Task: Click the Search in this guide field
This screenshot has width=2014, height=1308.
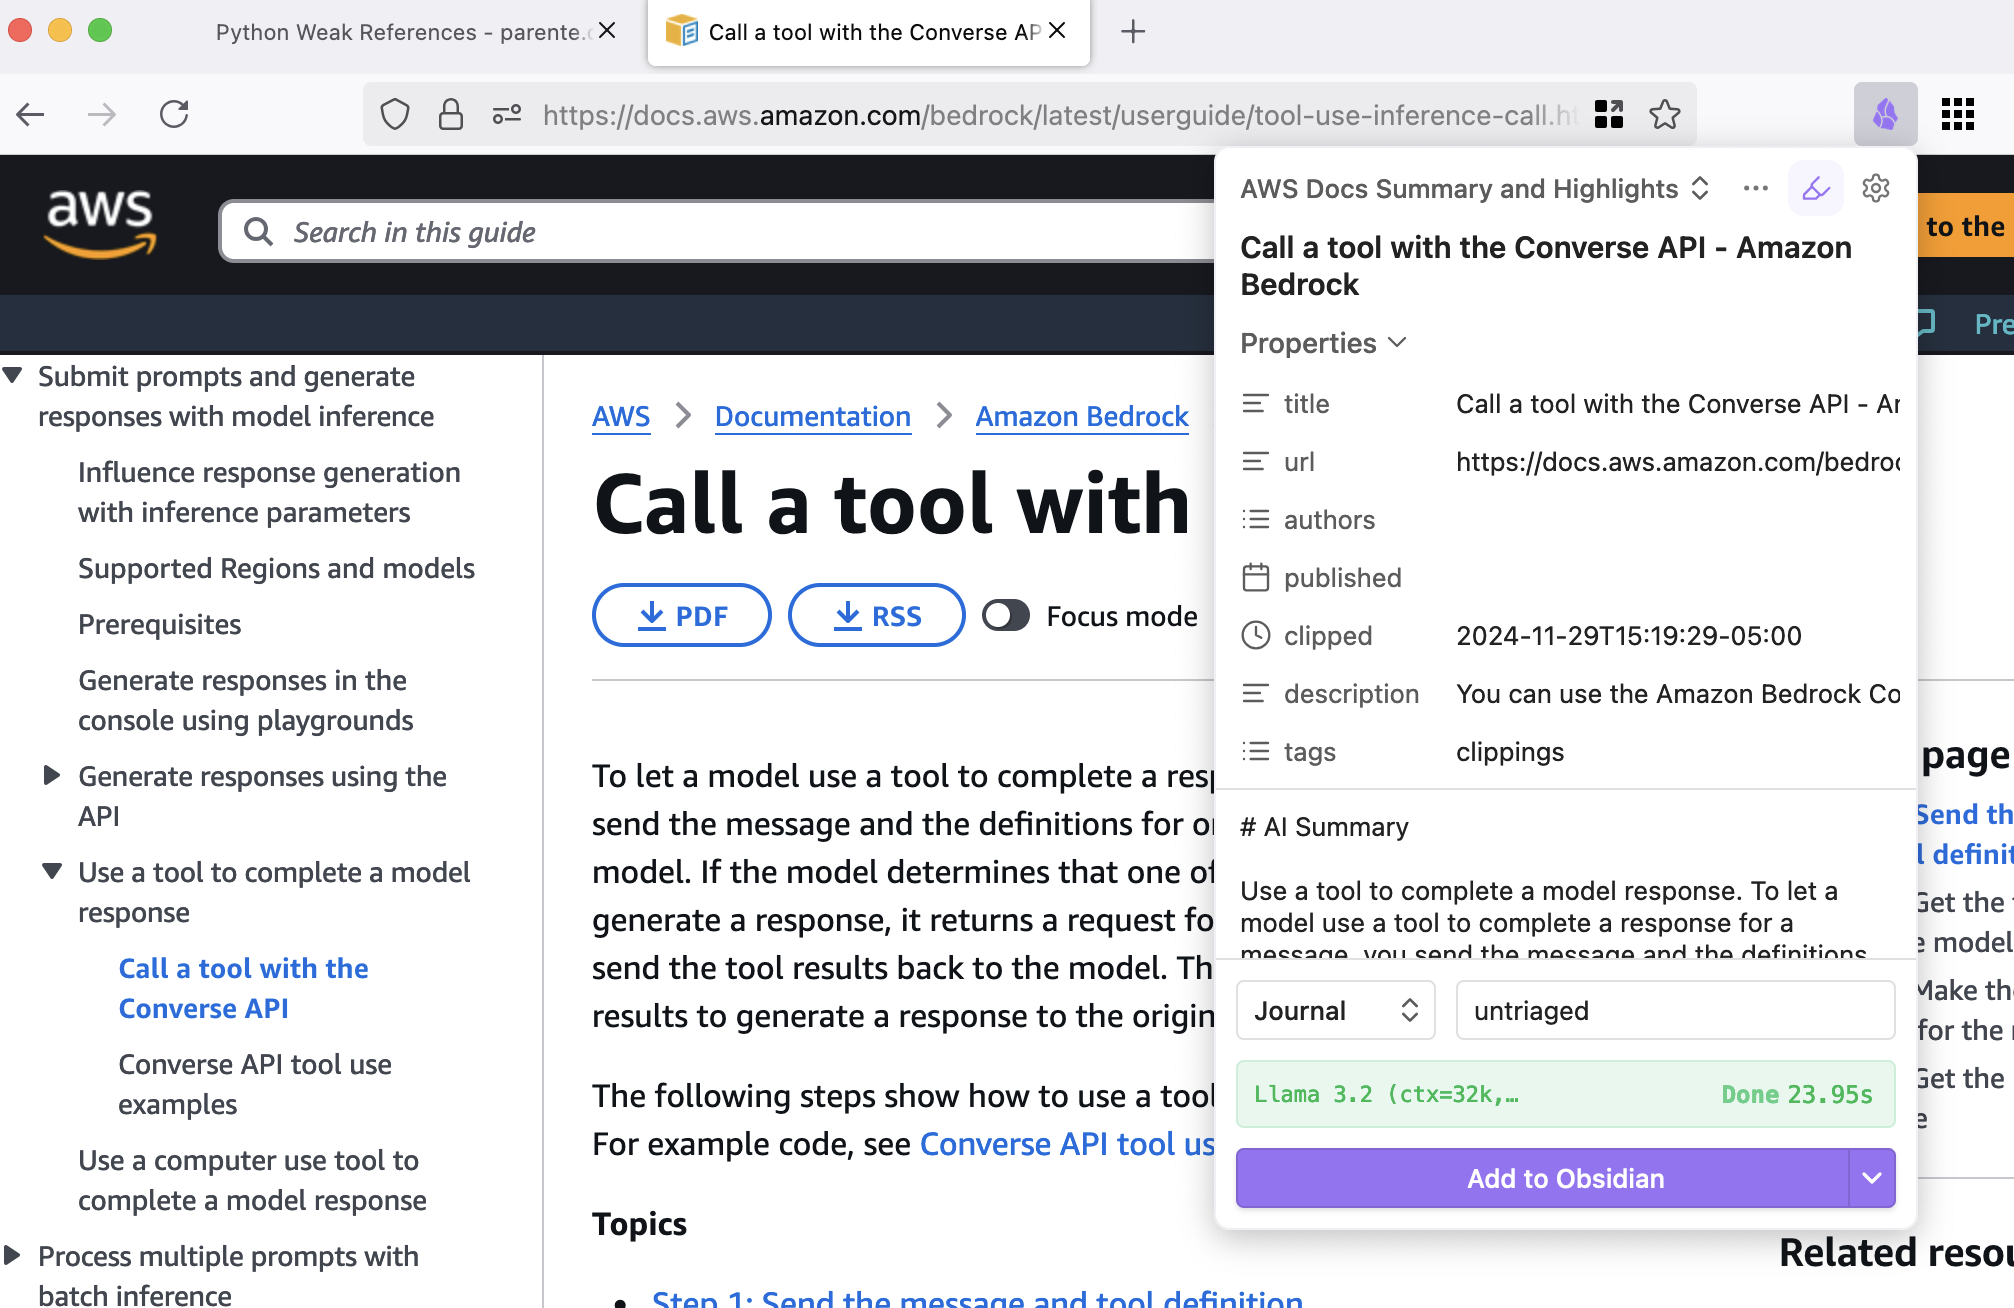Action: click(717, 232)
